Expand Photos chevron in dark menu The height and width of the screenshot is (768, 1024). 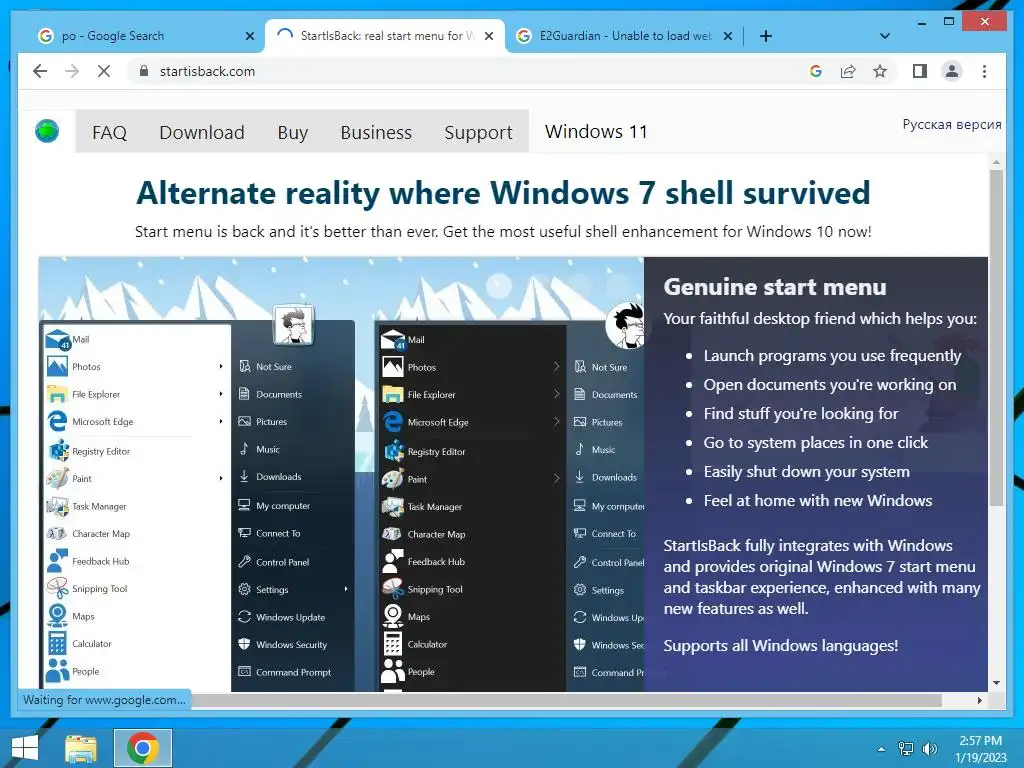pos(556,367)
